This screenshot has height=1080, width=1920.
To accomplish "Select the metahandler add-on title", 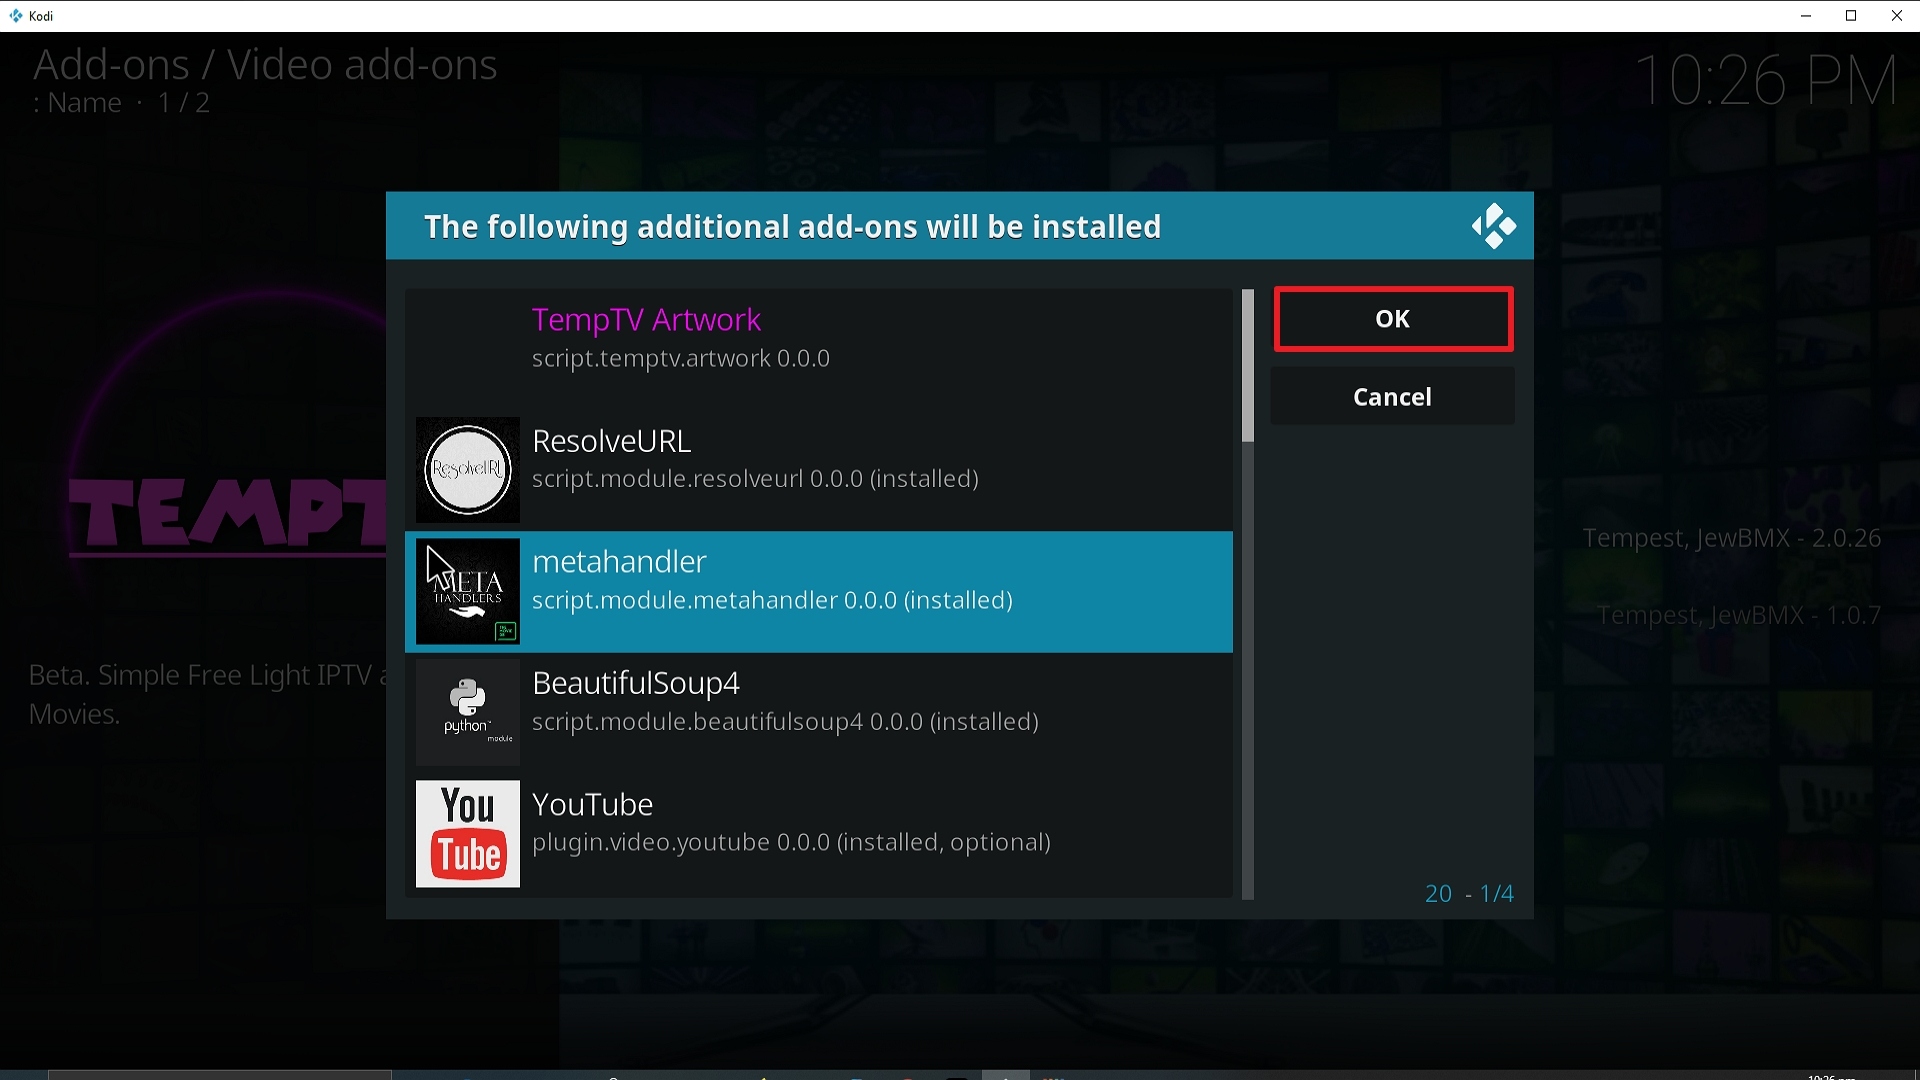I will point(619,562).
